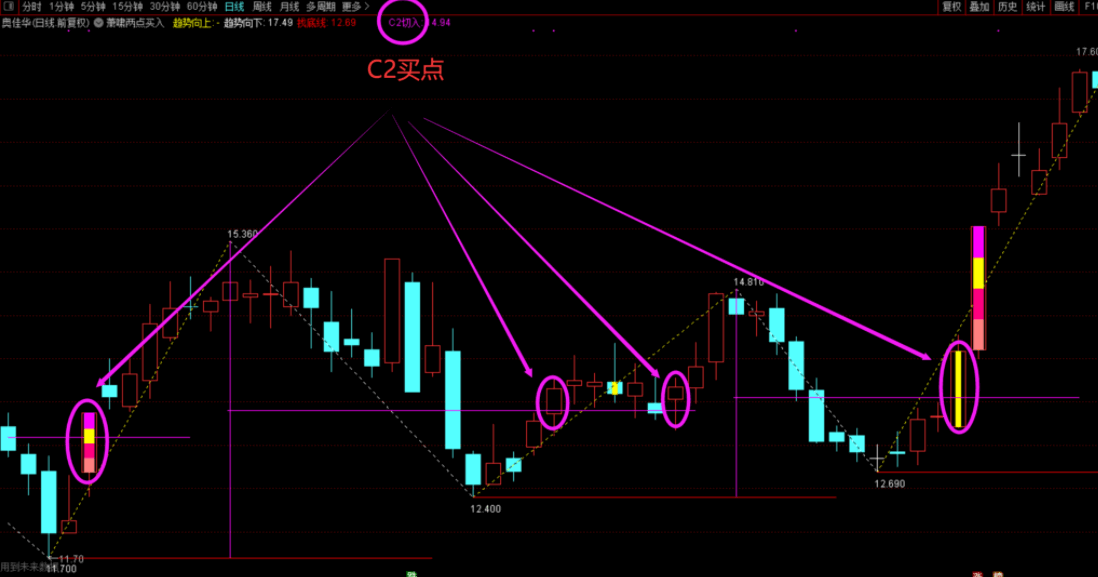
Task: Switch to the 60分钟 period tab
Action: [202, 7]
